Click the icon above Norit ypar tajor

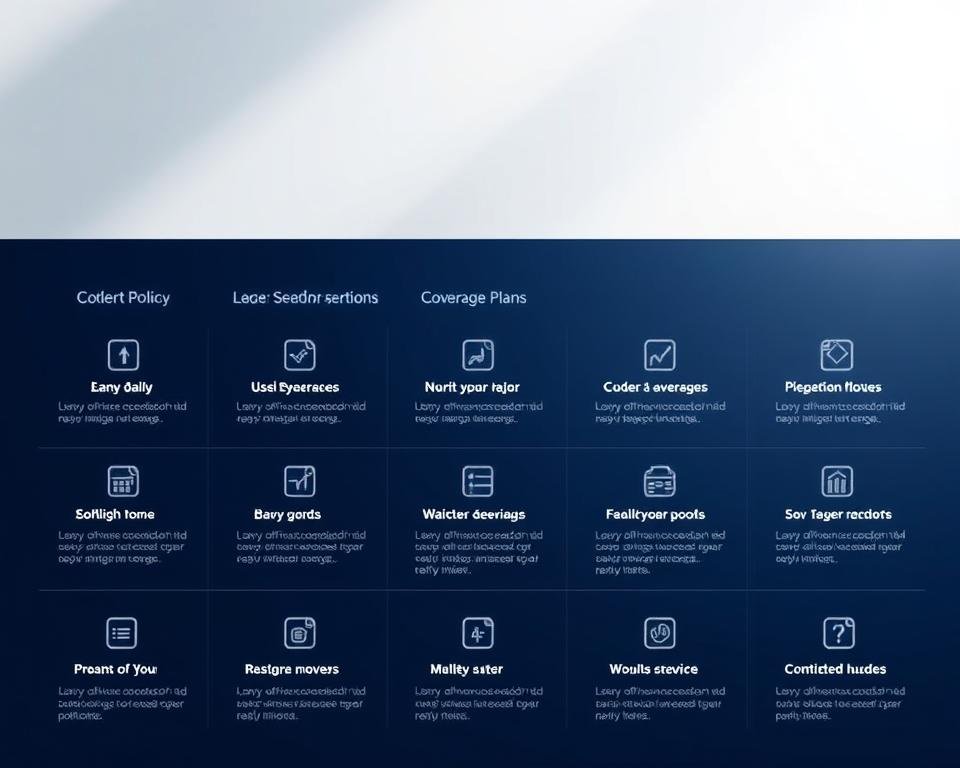(x=478, y=355)
